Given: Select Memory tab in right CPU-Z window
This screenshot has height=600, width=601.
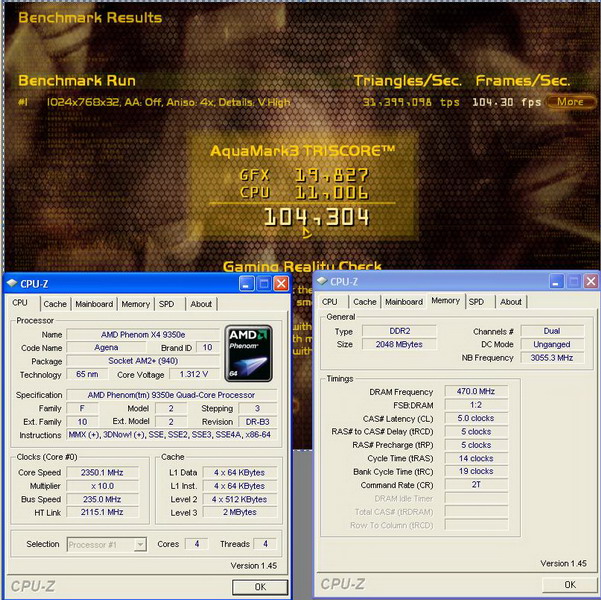Looking at the screenshot, I should pos(445,301).
